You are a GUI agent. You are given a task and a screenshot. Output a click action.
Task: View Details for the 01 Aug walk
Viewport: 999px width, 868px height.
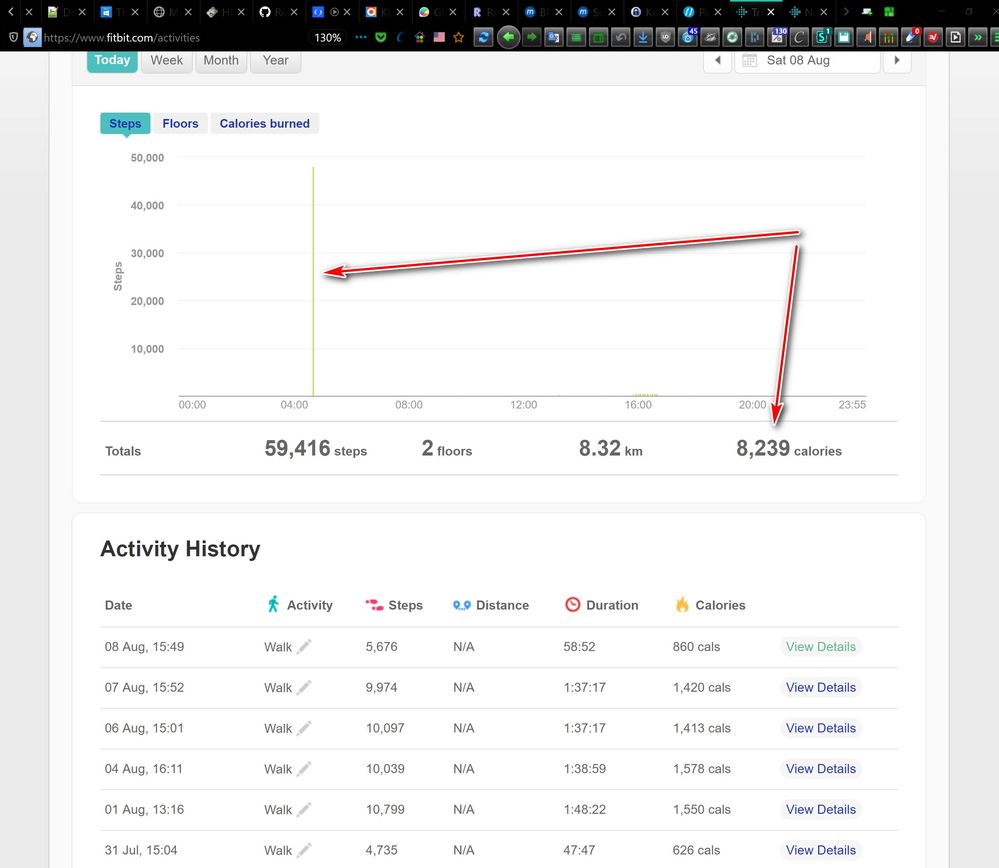click(821, 809)
